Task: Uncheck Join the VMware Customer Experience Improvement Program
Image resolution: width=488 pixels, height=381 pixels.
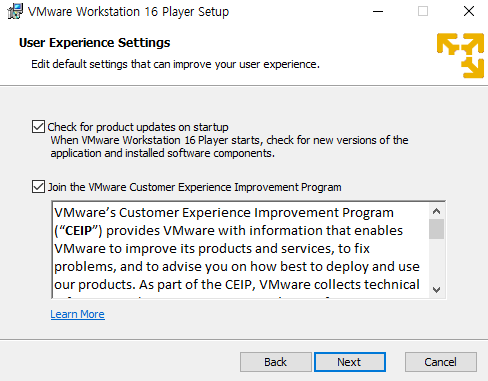Action: [38, 187]
